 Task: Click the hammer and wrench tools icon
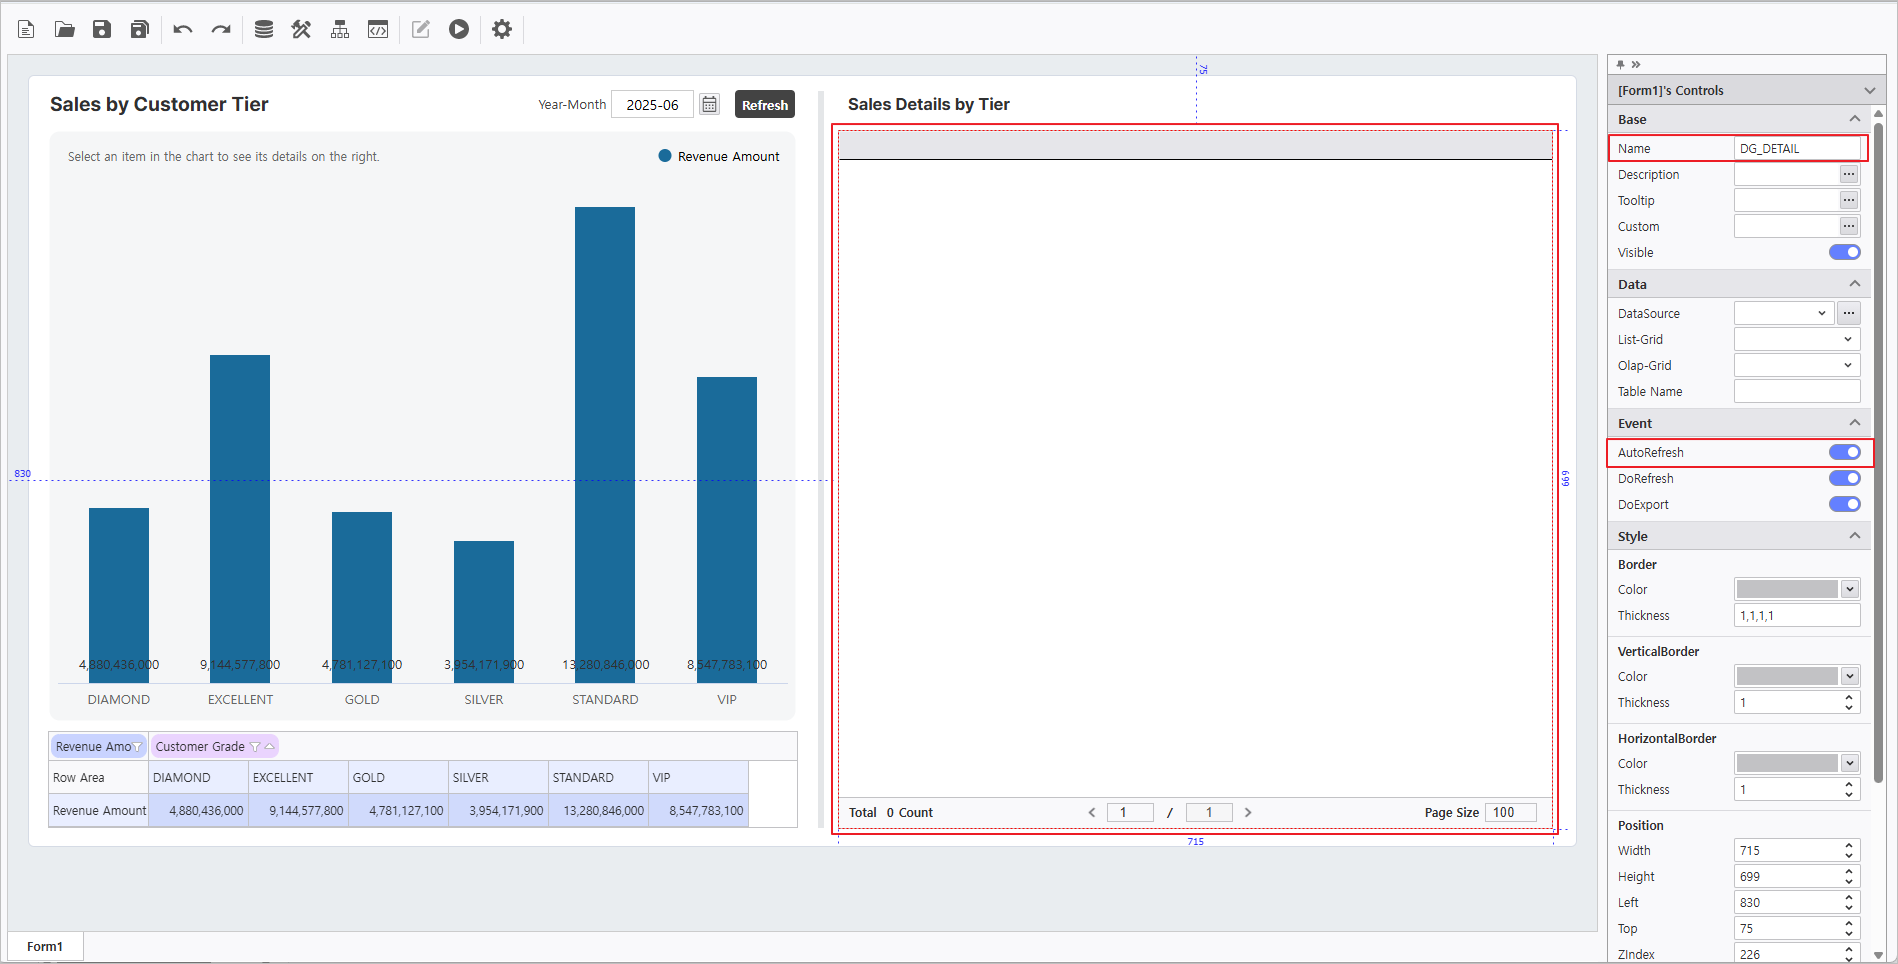tap(301, 29)
